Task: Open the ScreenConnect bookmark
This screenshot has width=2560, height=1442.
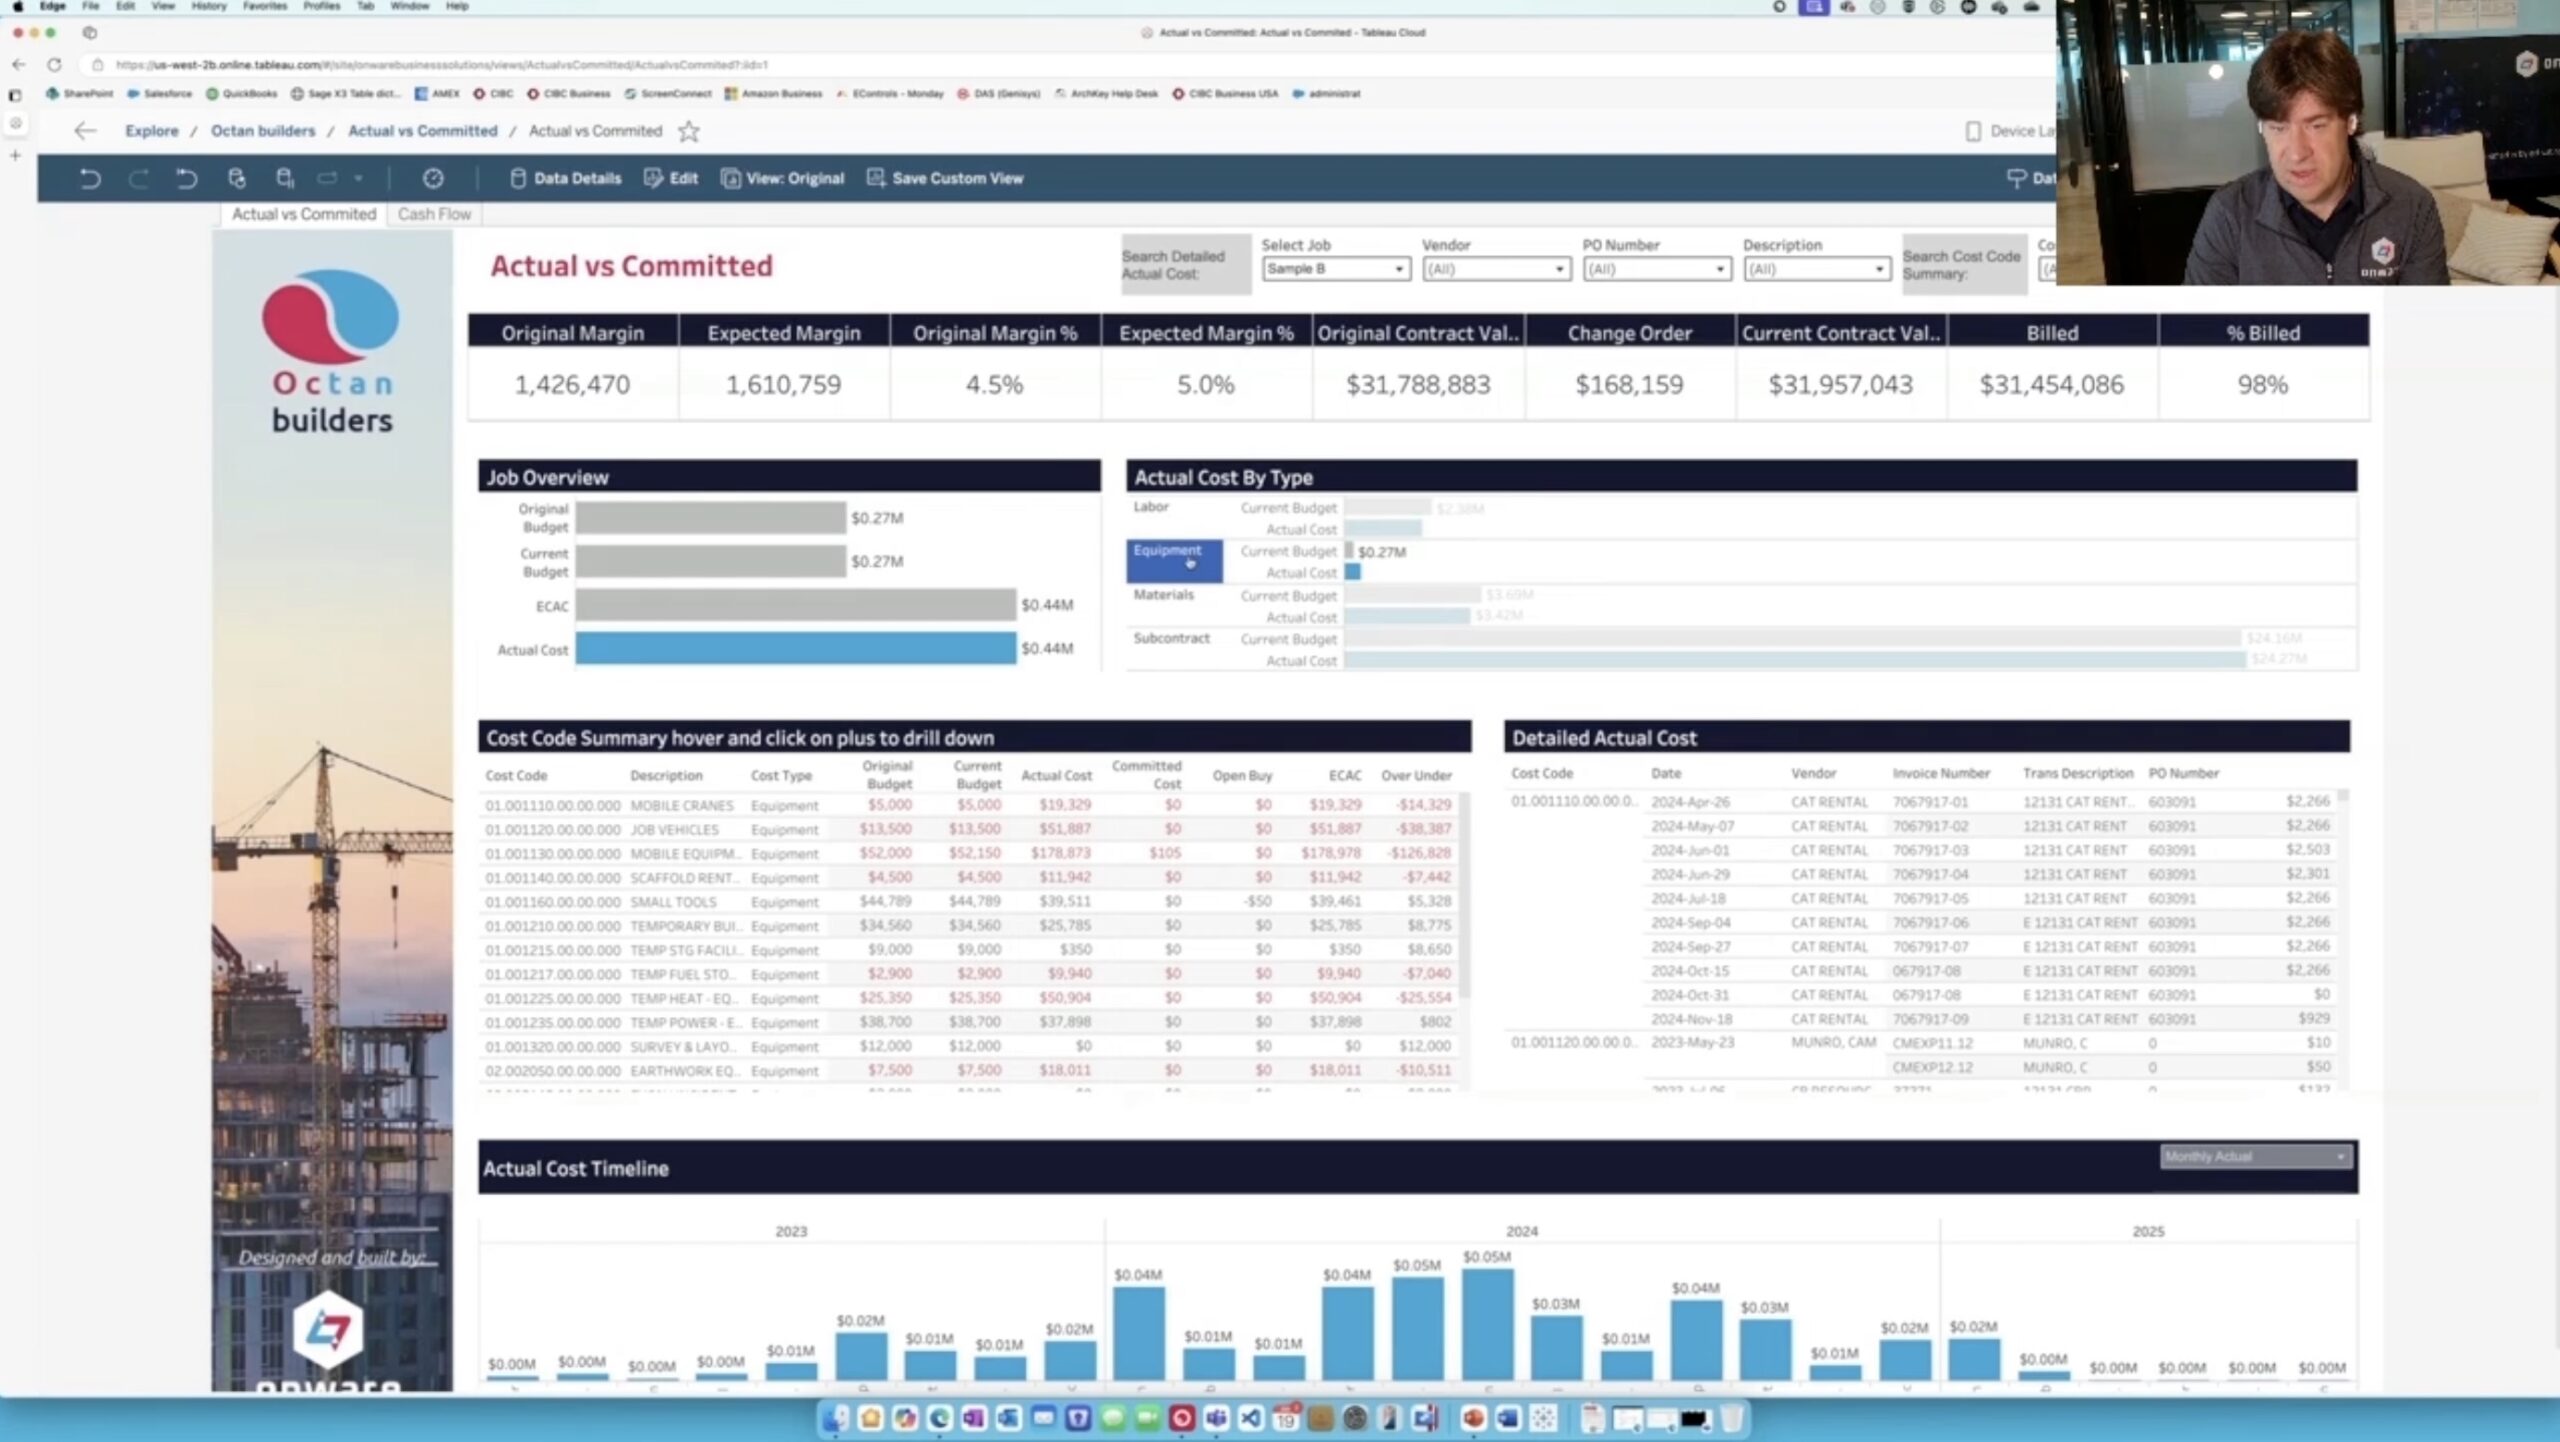Action: coord(668,94)
